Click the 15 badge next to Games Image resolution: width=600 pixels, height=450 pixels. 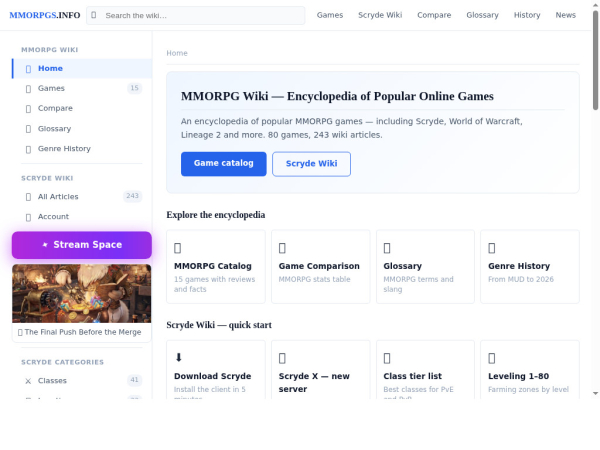coord(134,88)
